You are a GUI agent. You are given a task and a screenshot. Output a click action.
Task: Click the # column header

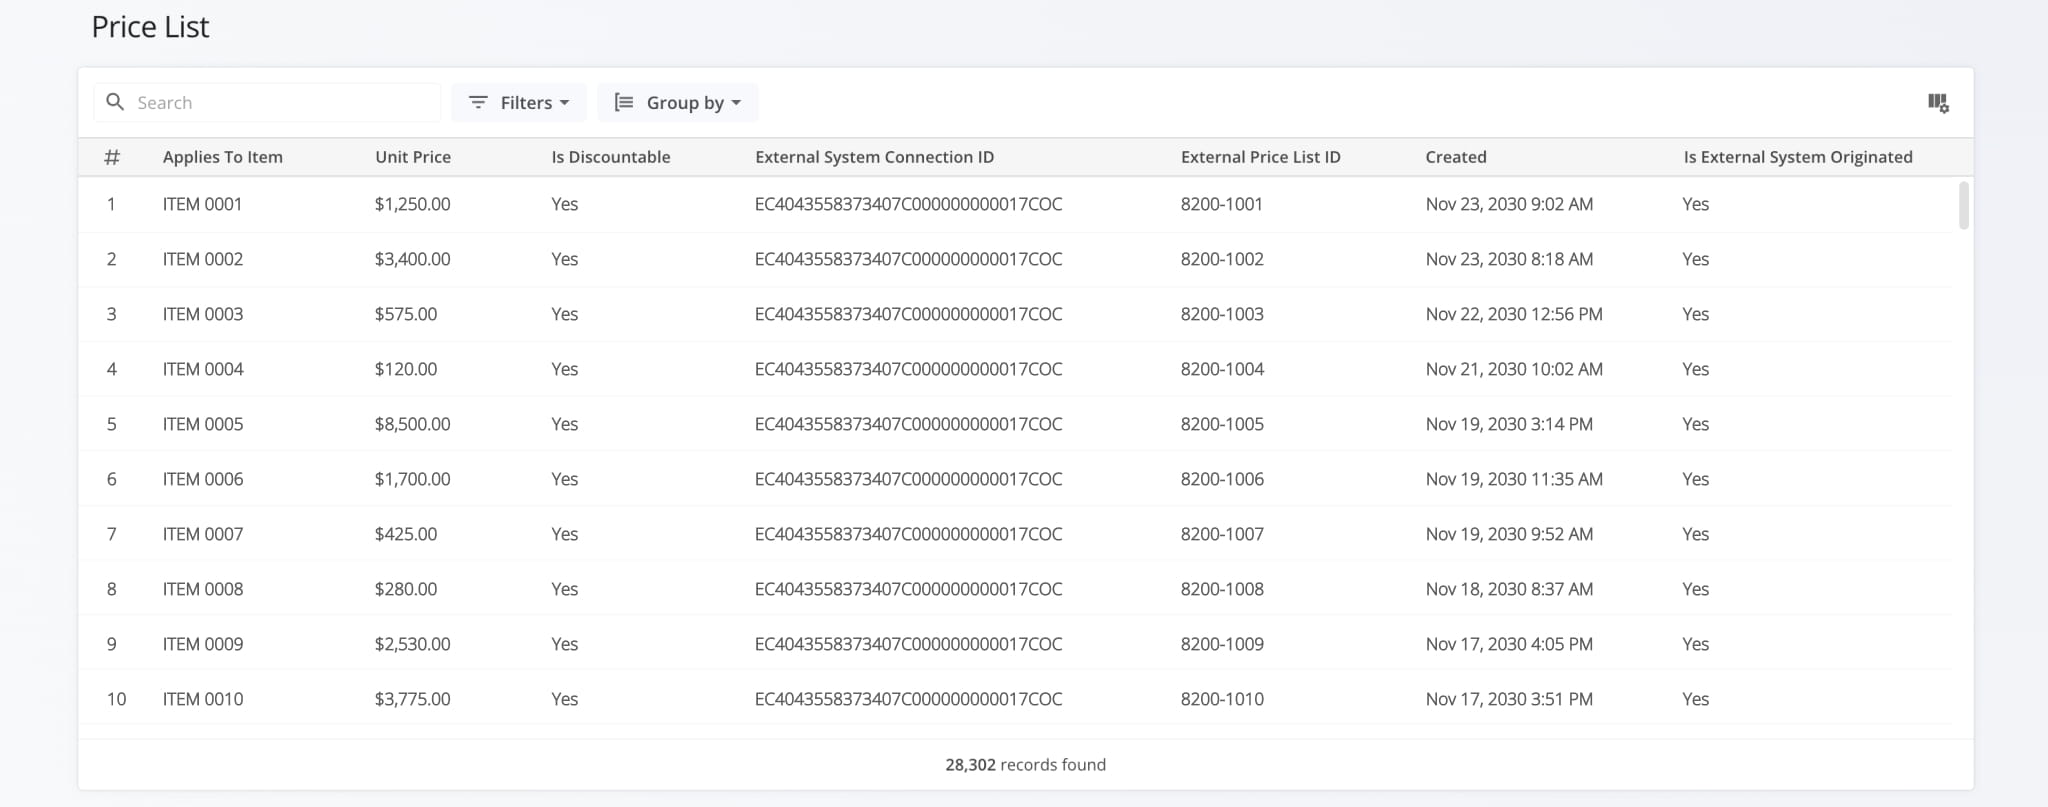(112, 157)
